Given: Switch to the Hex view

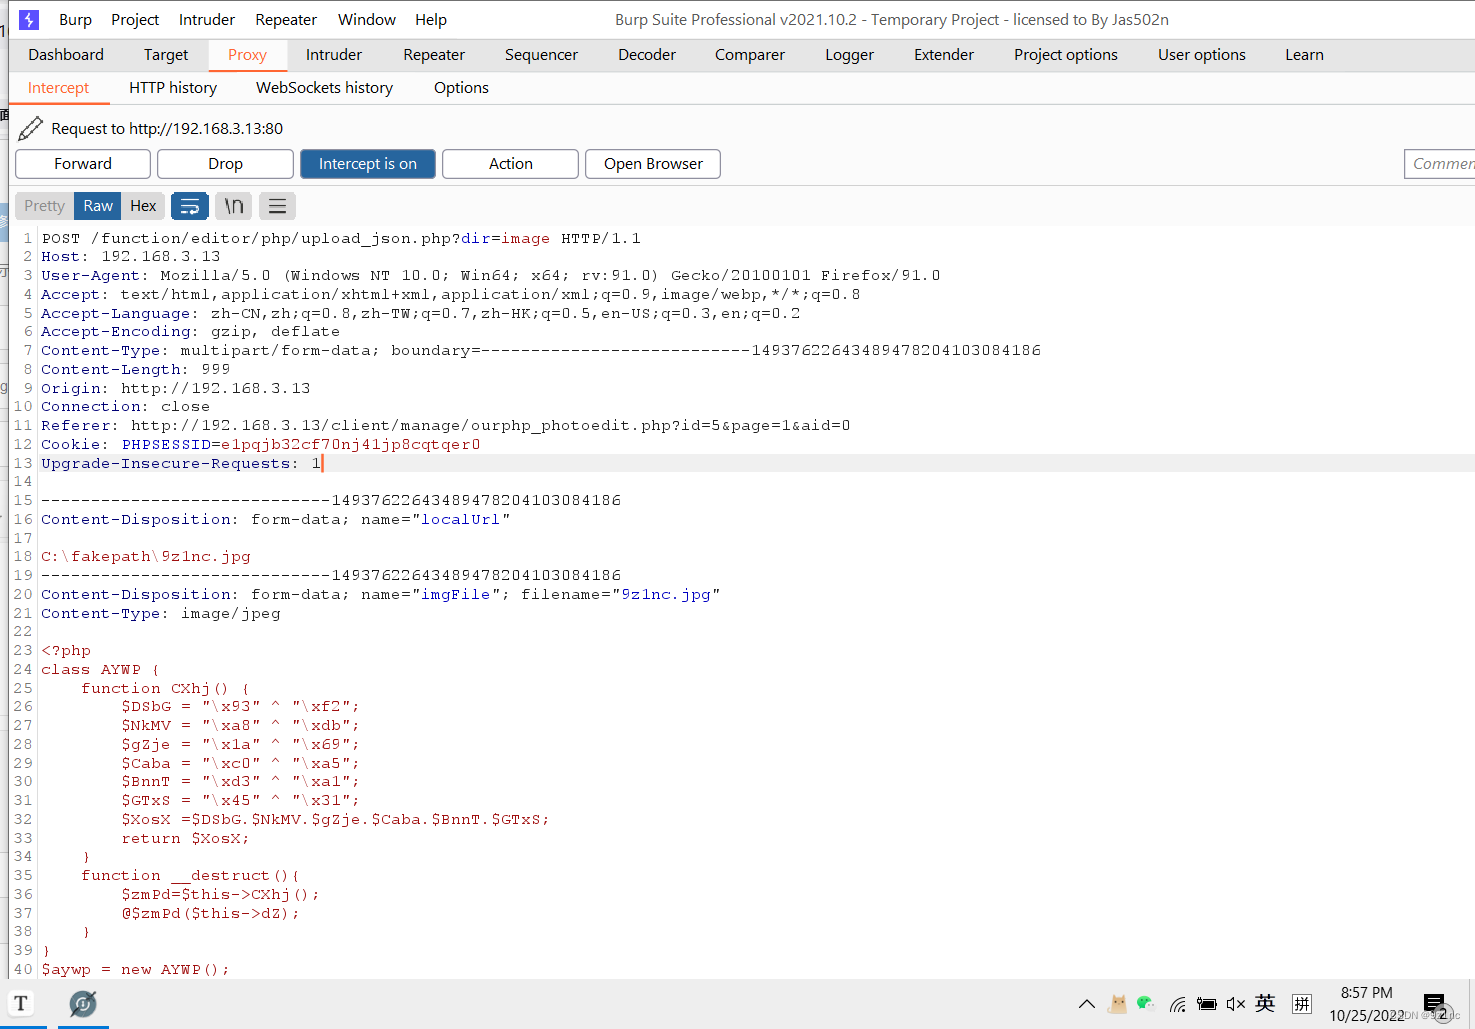Looking at the screenshot, I should coord(143,206).
